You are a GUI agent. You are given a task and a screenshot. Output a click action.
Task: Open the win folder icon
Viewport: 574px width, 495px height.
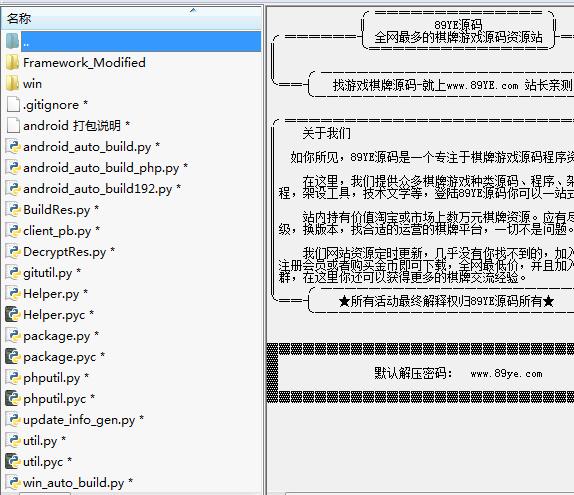click(x=13, y=84)
